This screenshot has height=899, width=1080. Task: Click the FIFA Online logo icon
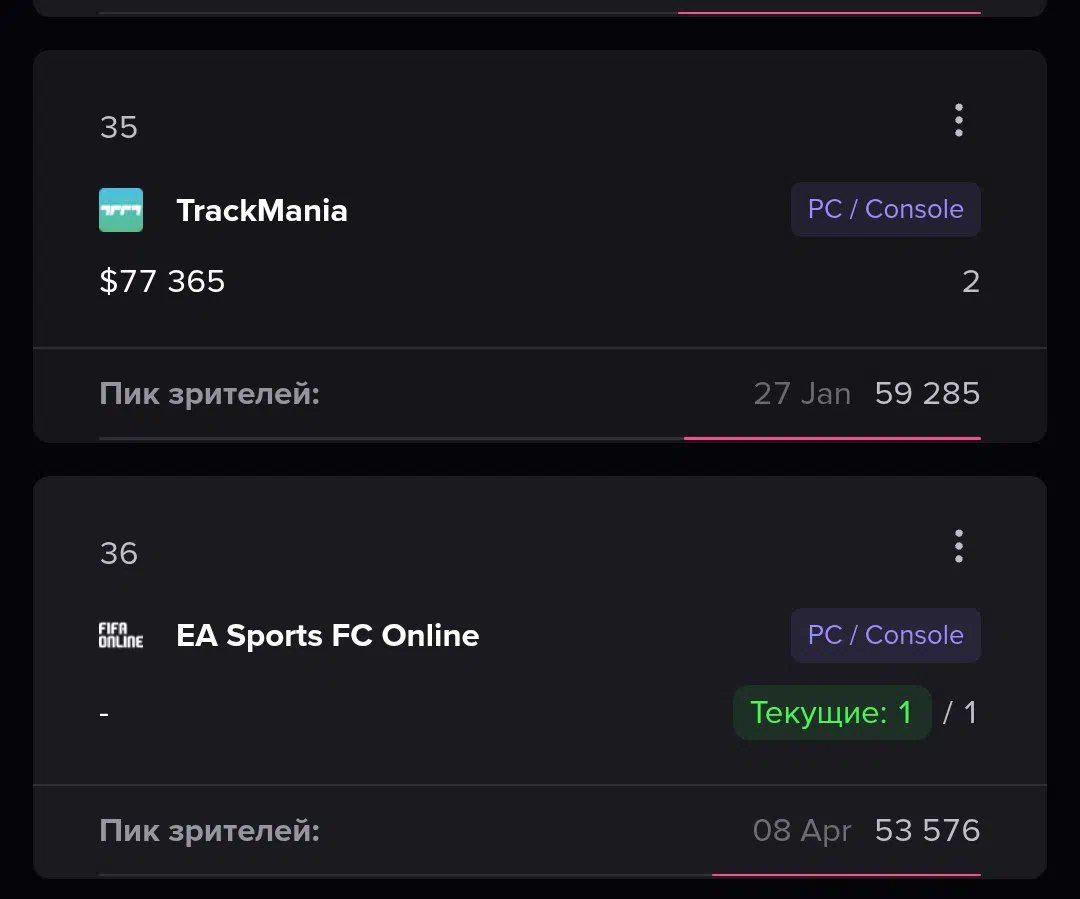(121, 635)
